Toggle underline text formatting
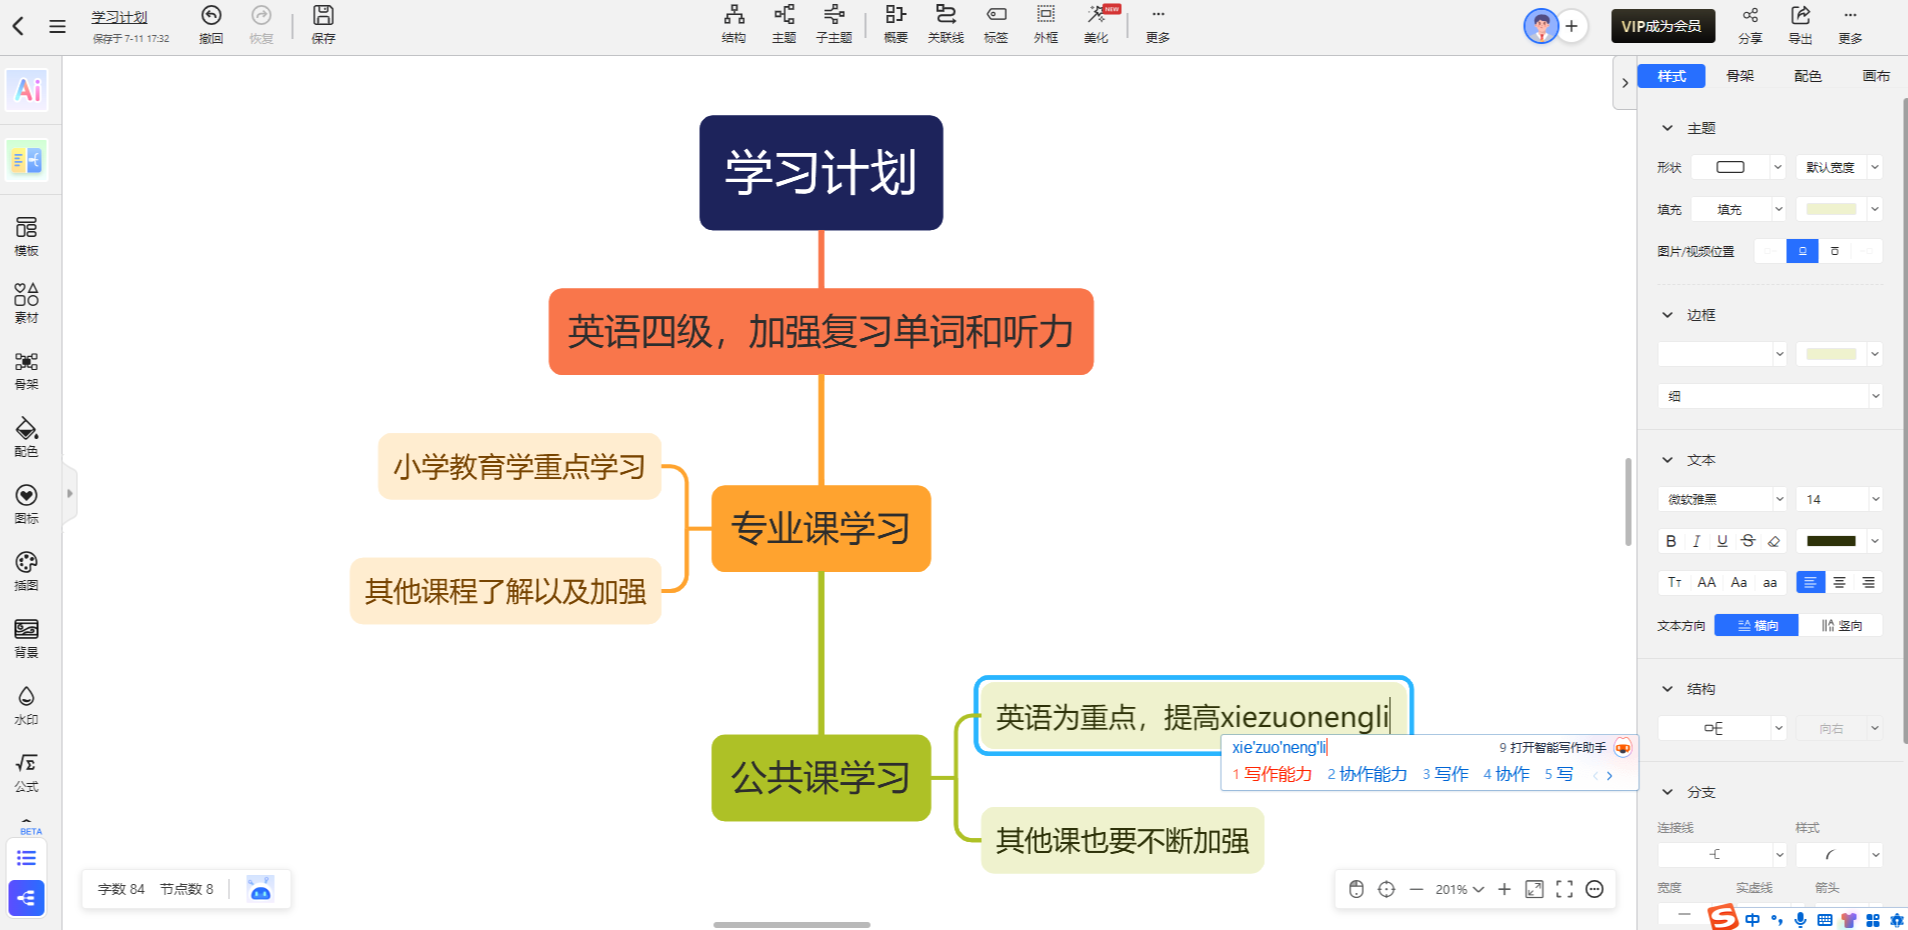The image size is (1908, 930). pyautogui.click(x=1722, y=541)
